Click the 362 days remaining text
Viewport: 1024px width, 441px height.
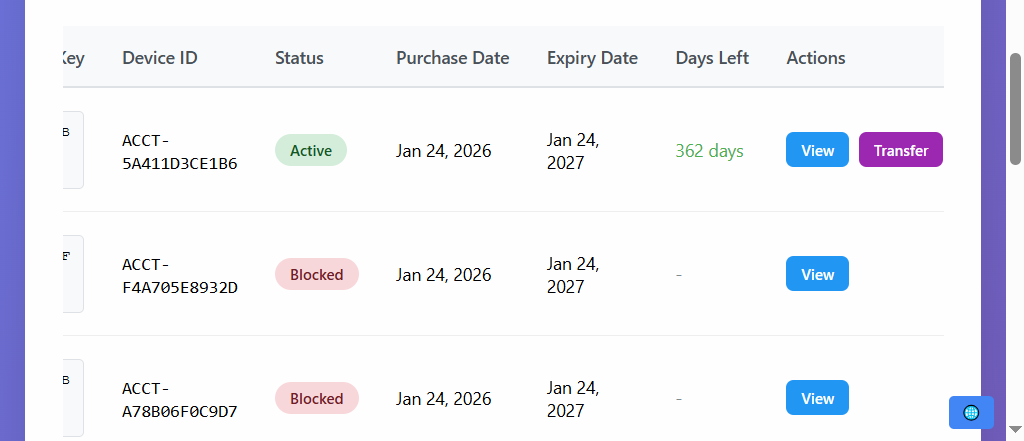tap(709, 151)
